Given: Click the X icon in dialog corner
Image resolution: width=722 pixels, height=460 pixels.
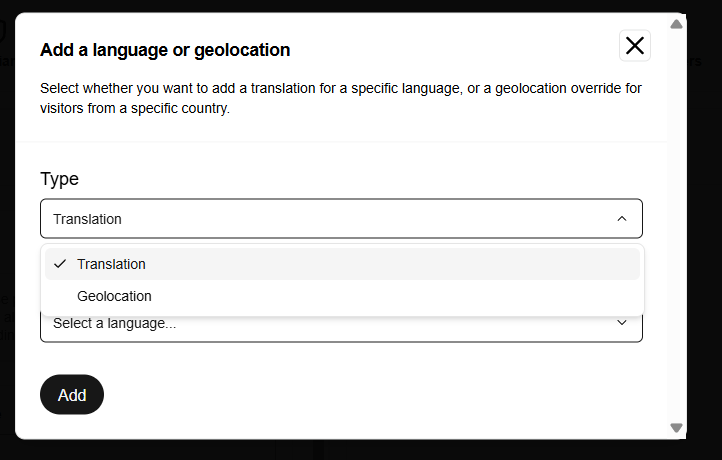Looking at the screenshot, I should tap(635, 46).
